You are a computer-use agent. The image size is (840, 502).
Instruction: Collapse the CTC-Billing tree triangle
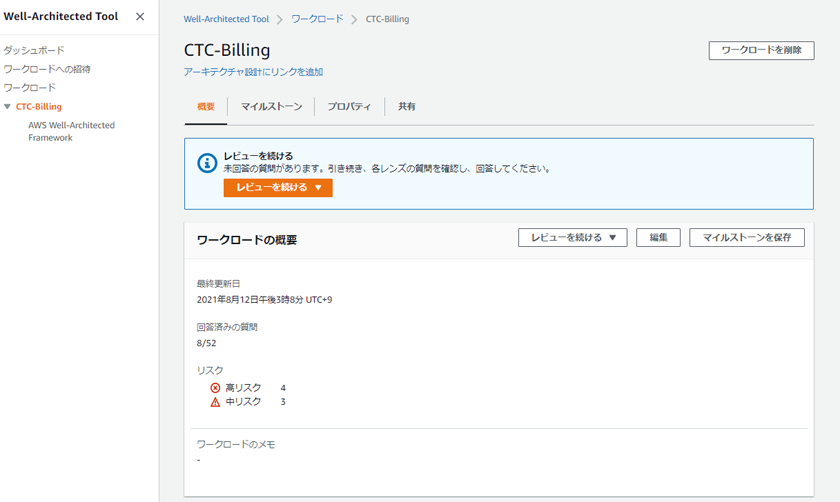tap(8, 107)
